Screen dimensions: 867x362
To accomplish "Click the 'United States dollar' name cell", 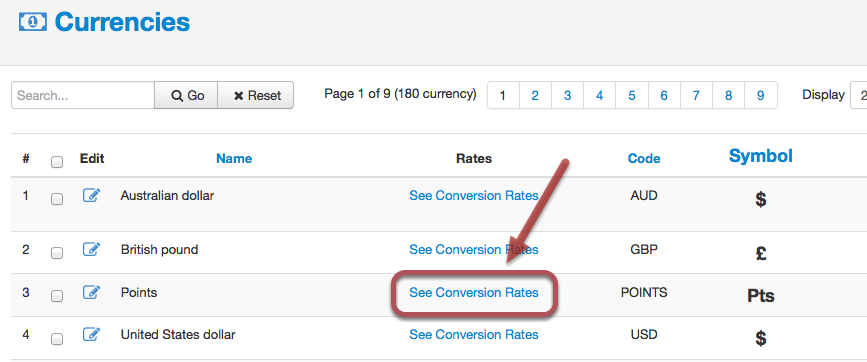I will point(178,335).
